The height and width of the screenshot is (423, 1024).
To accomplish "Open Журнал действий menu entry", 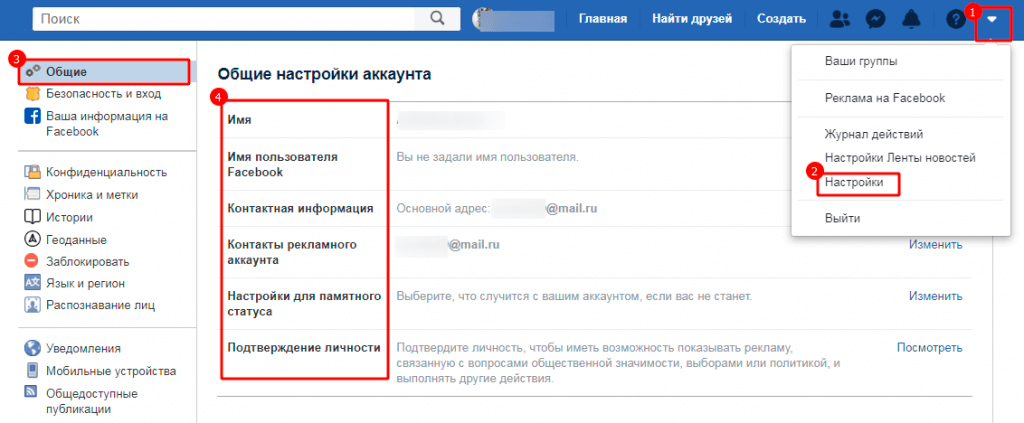I will [x=873, y=133].
